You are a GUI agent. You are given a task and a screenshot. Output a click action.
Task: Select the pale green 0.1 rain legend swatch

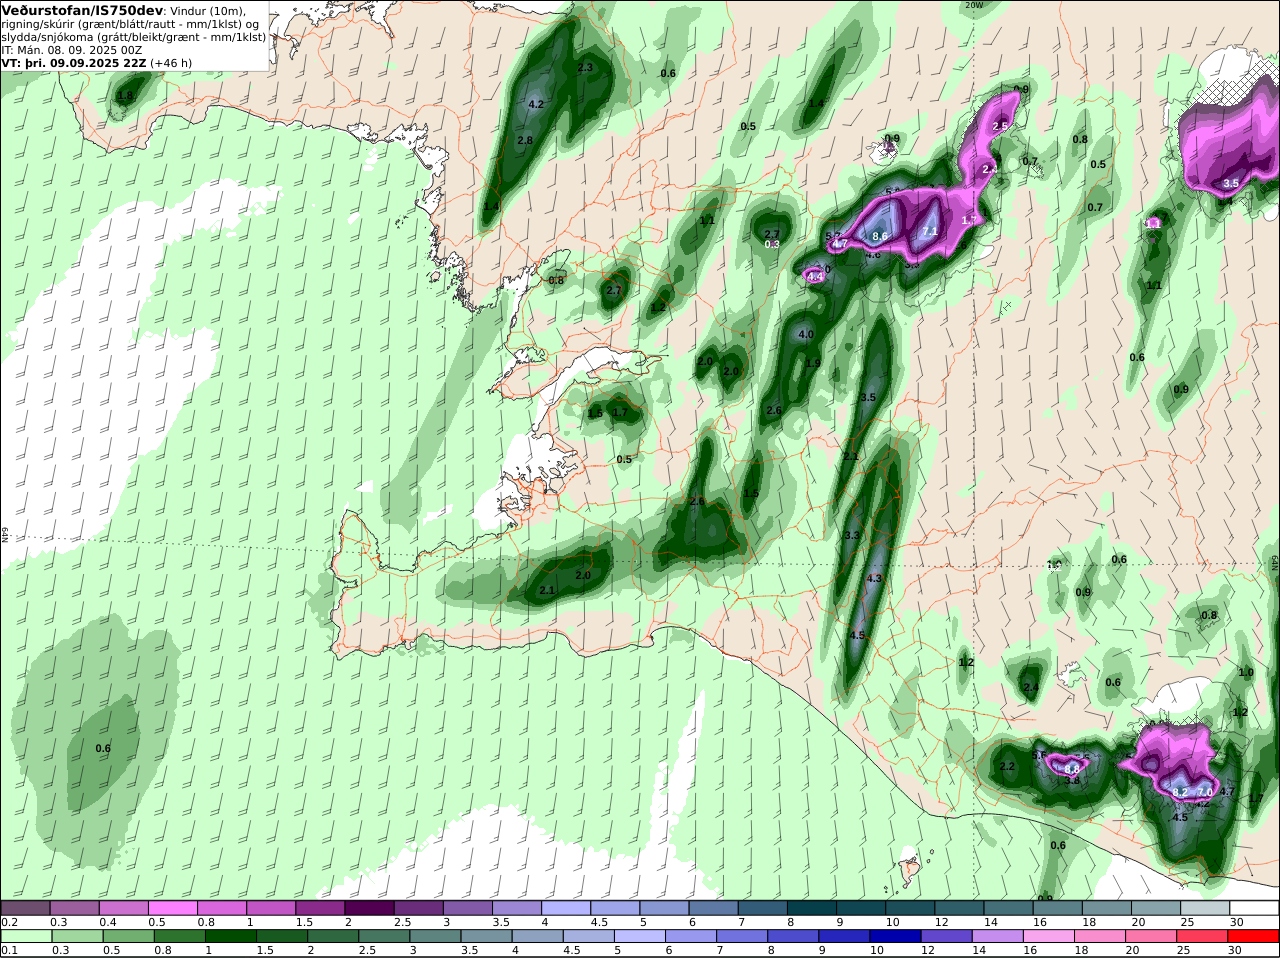tap(26, 936)
